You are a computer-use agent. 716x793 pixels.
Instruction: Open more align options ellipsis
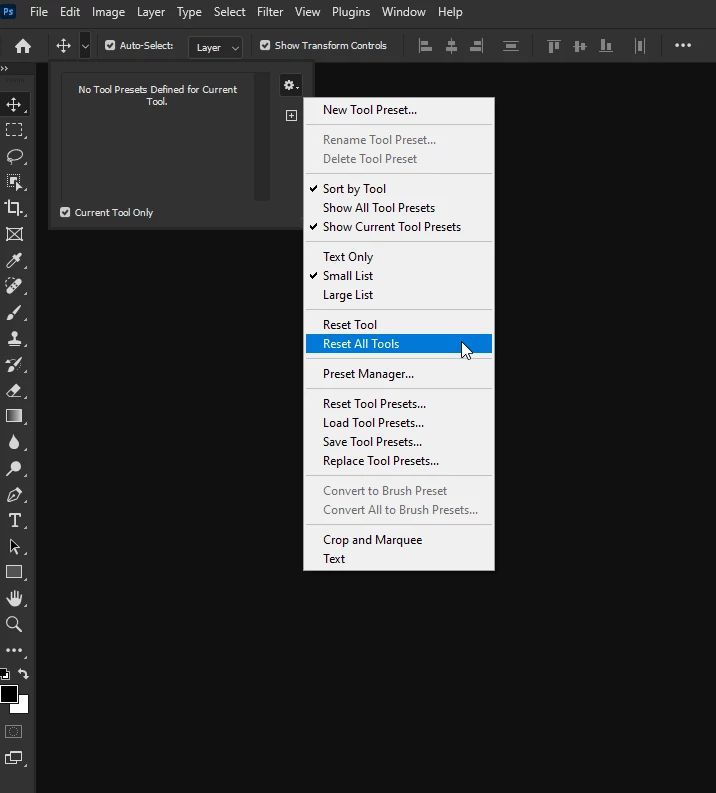pyautogui.click(x=683, y=46)
